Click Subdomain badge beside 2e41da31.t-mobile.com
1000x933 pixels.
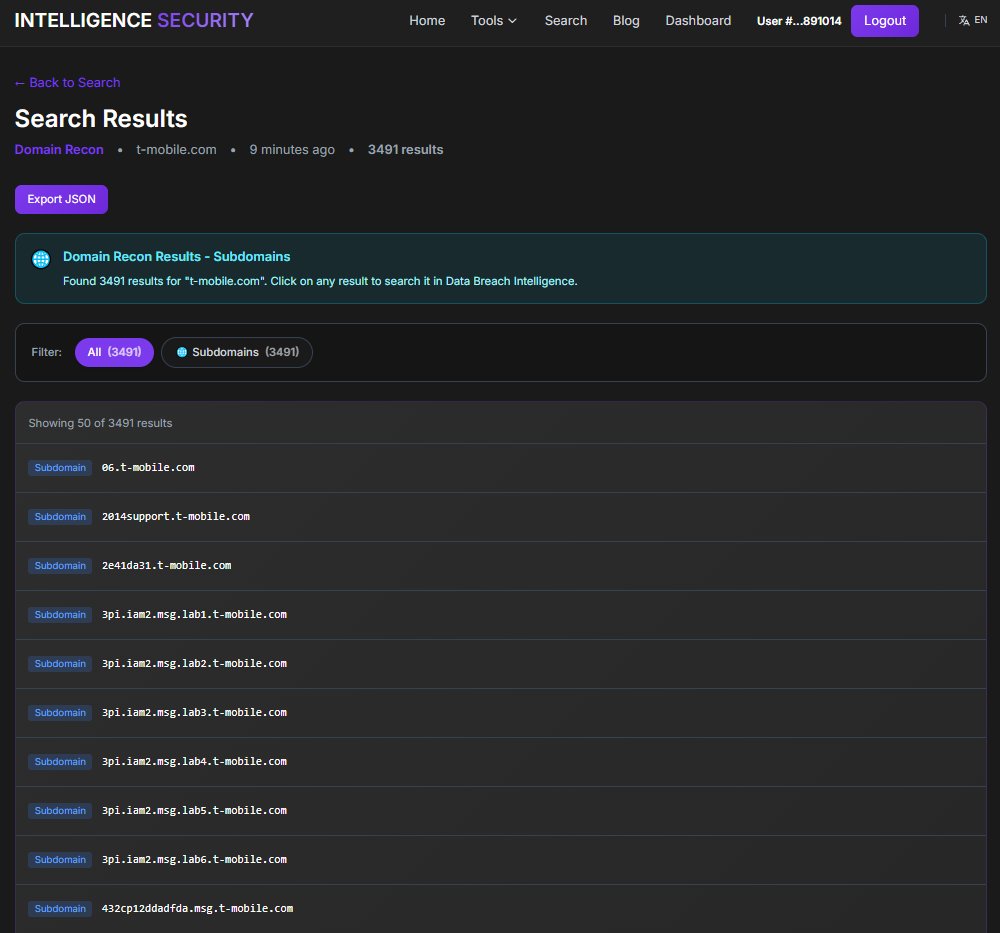tap(60, 566)
